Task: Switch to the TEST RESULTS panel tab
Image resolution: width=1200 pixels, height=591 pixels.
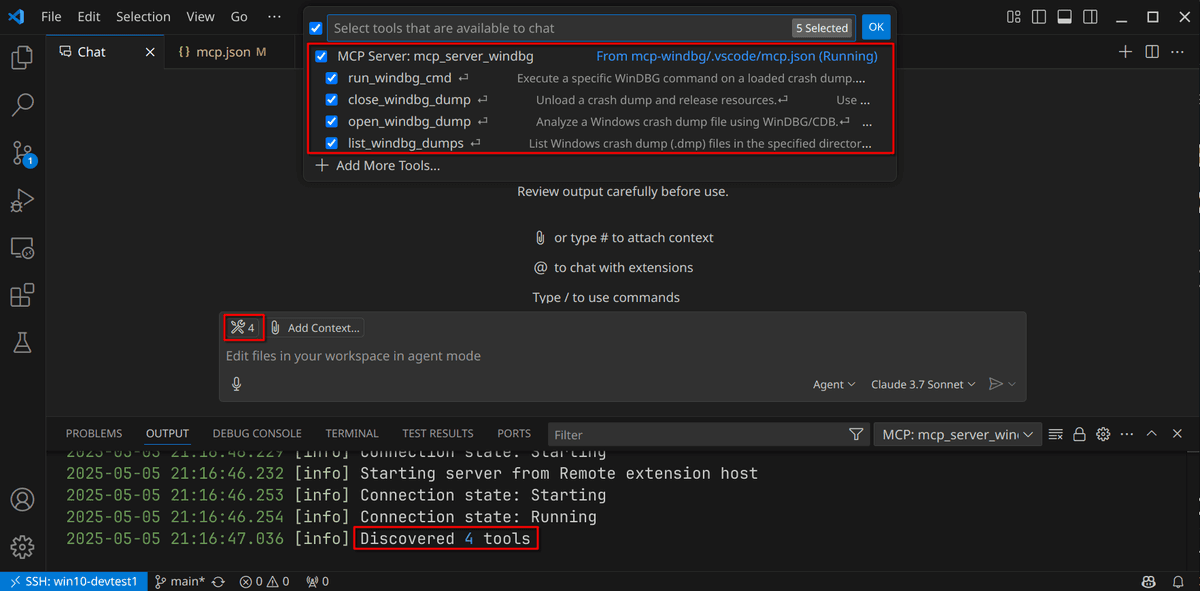Action: (x=438, y=434)
